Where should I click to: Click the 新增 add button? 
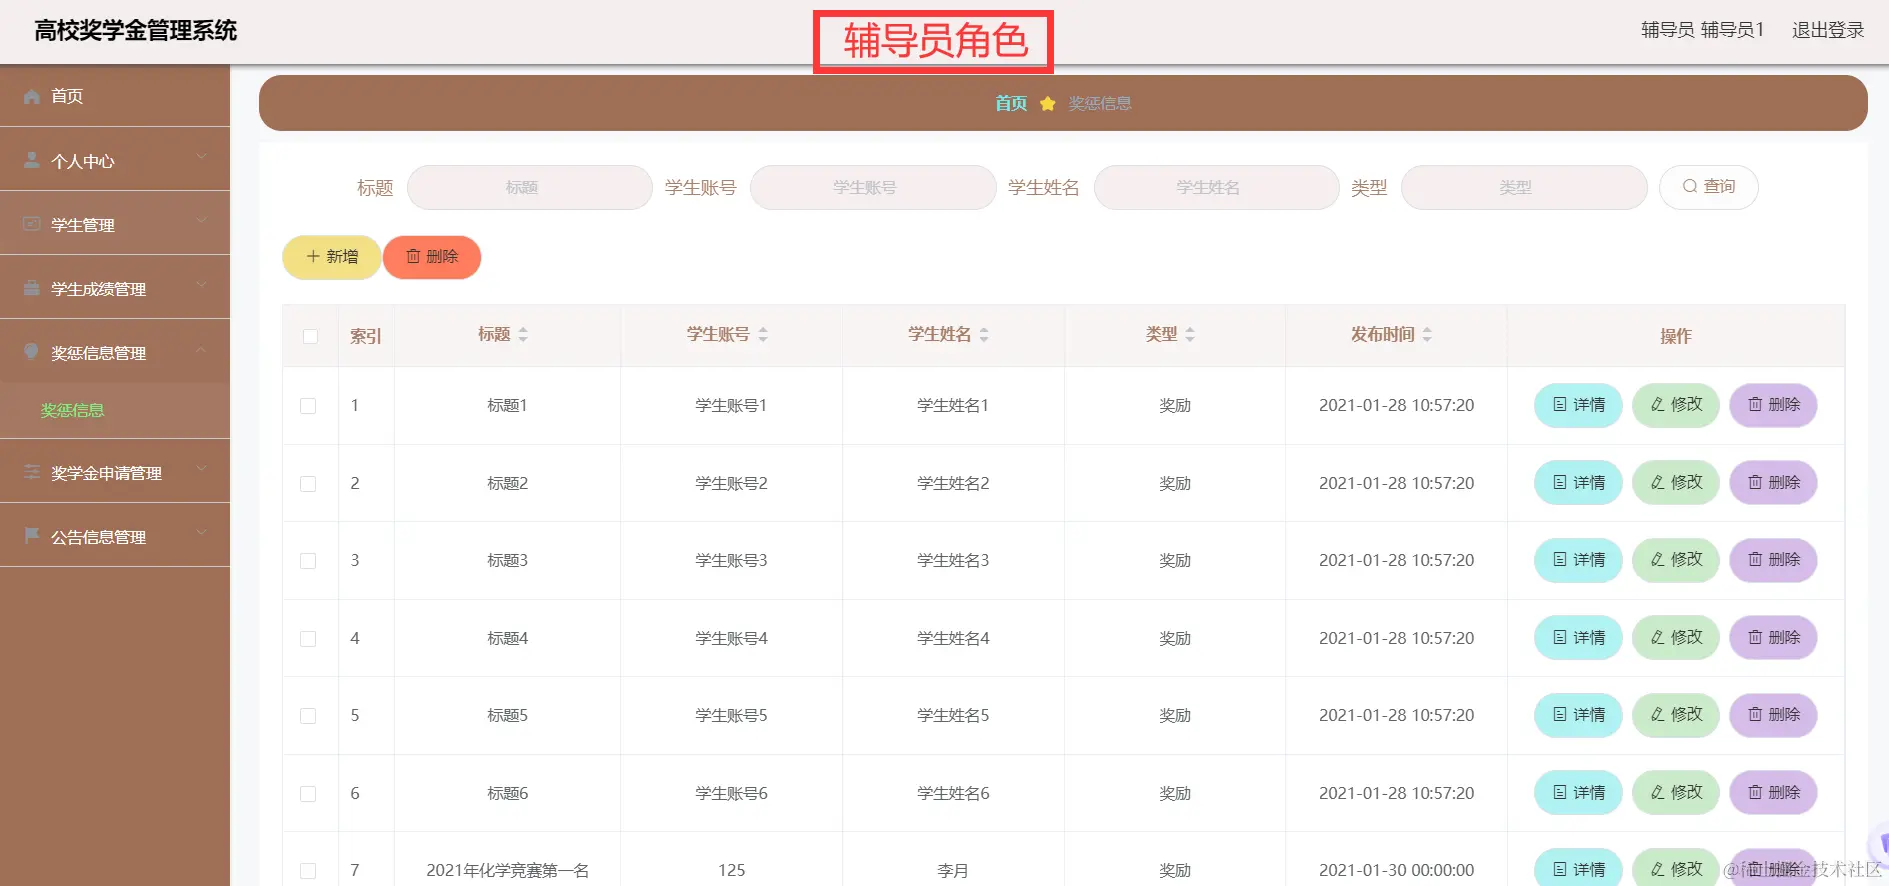pos(331,257)
